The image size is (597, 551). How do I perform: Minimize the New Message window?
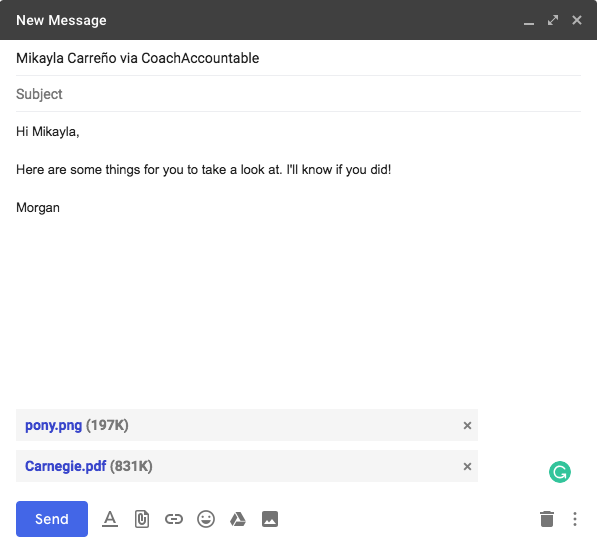(x=528, y=21)
